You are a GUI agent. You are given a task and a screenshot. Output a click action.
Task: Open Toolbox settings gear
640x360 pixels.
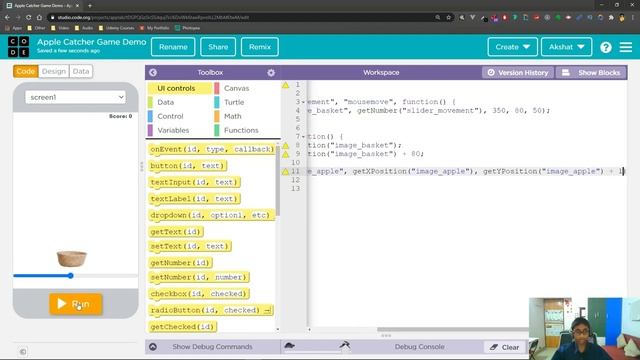pyautogui.click(x=271, y=73)
